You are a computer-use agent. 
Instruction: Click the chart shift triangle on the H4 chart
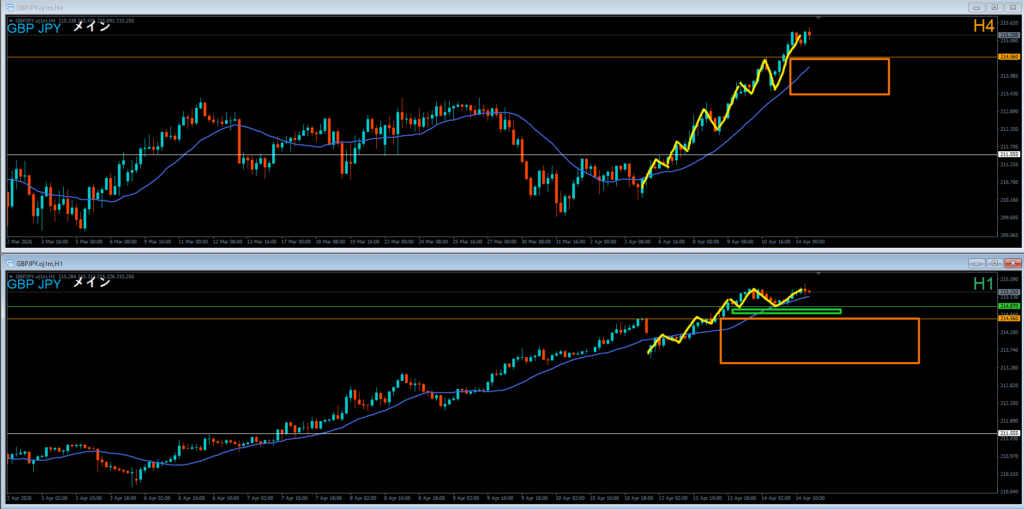(819, 18)
